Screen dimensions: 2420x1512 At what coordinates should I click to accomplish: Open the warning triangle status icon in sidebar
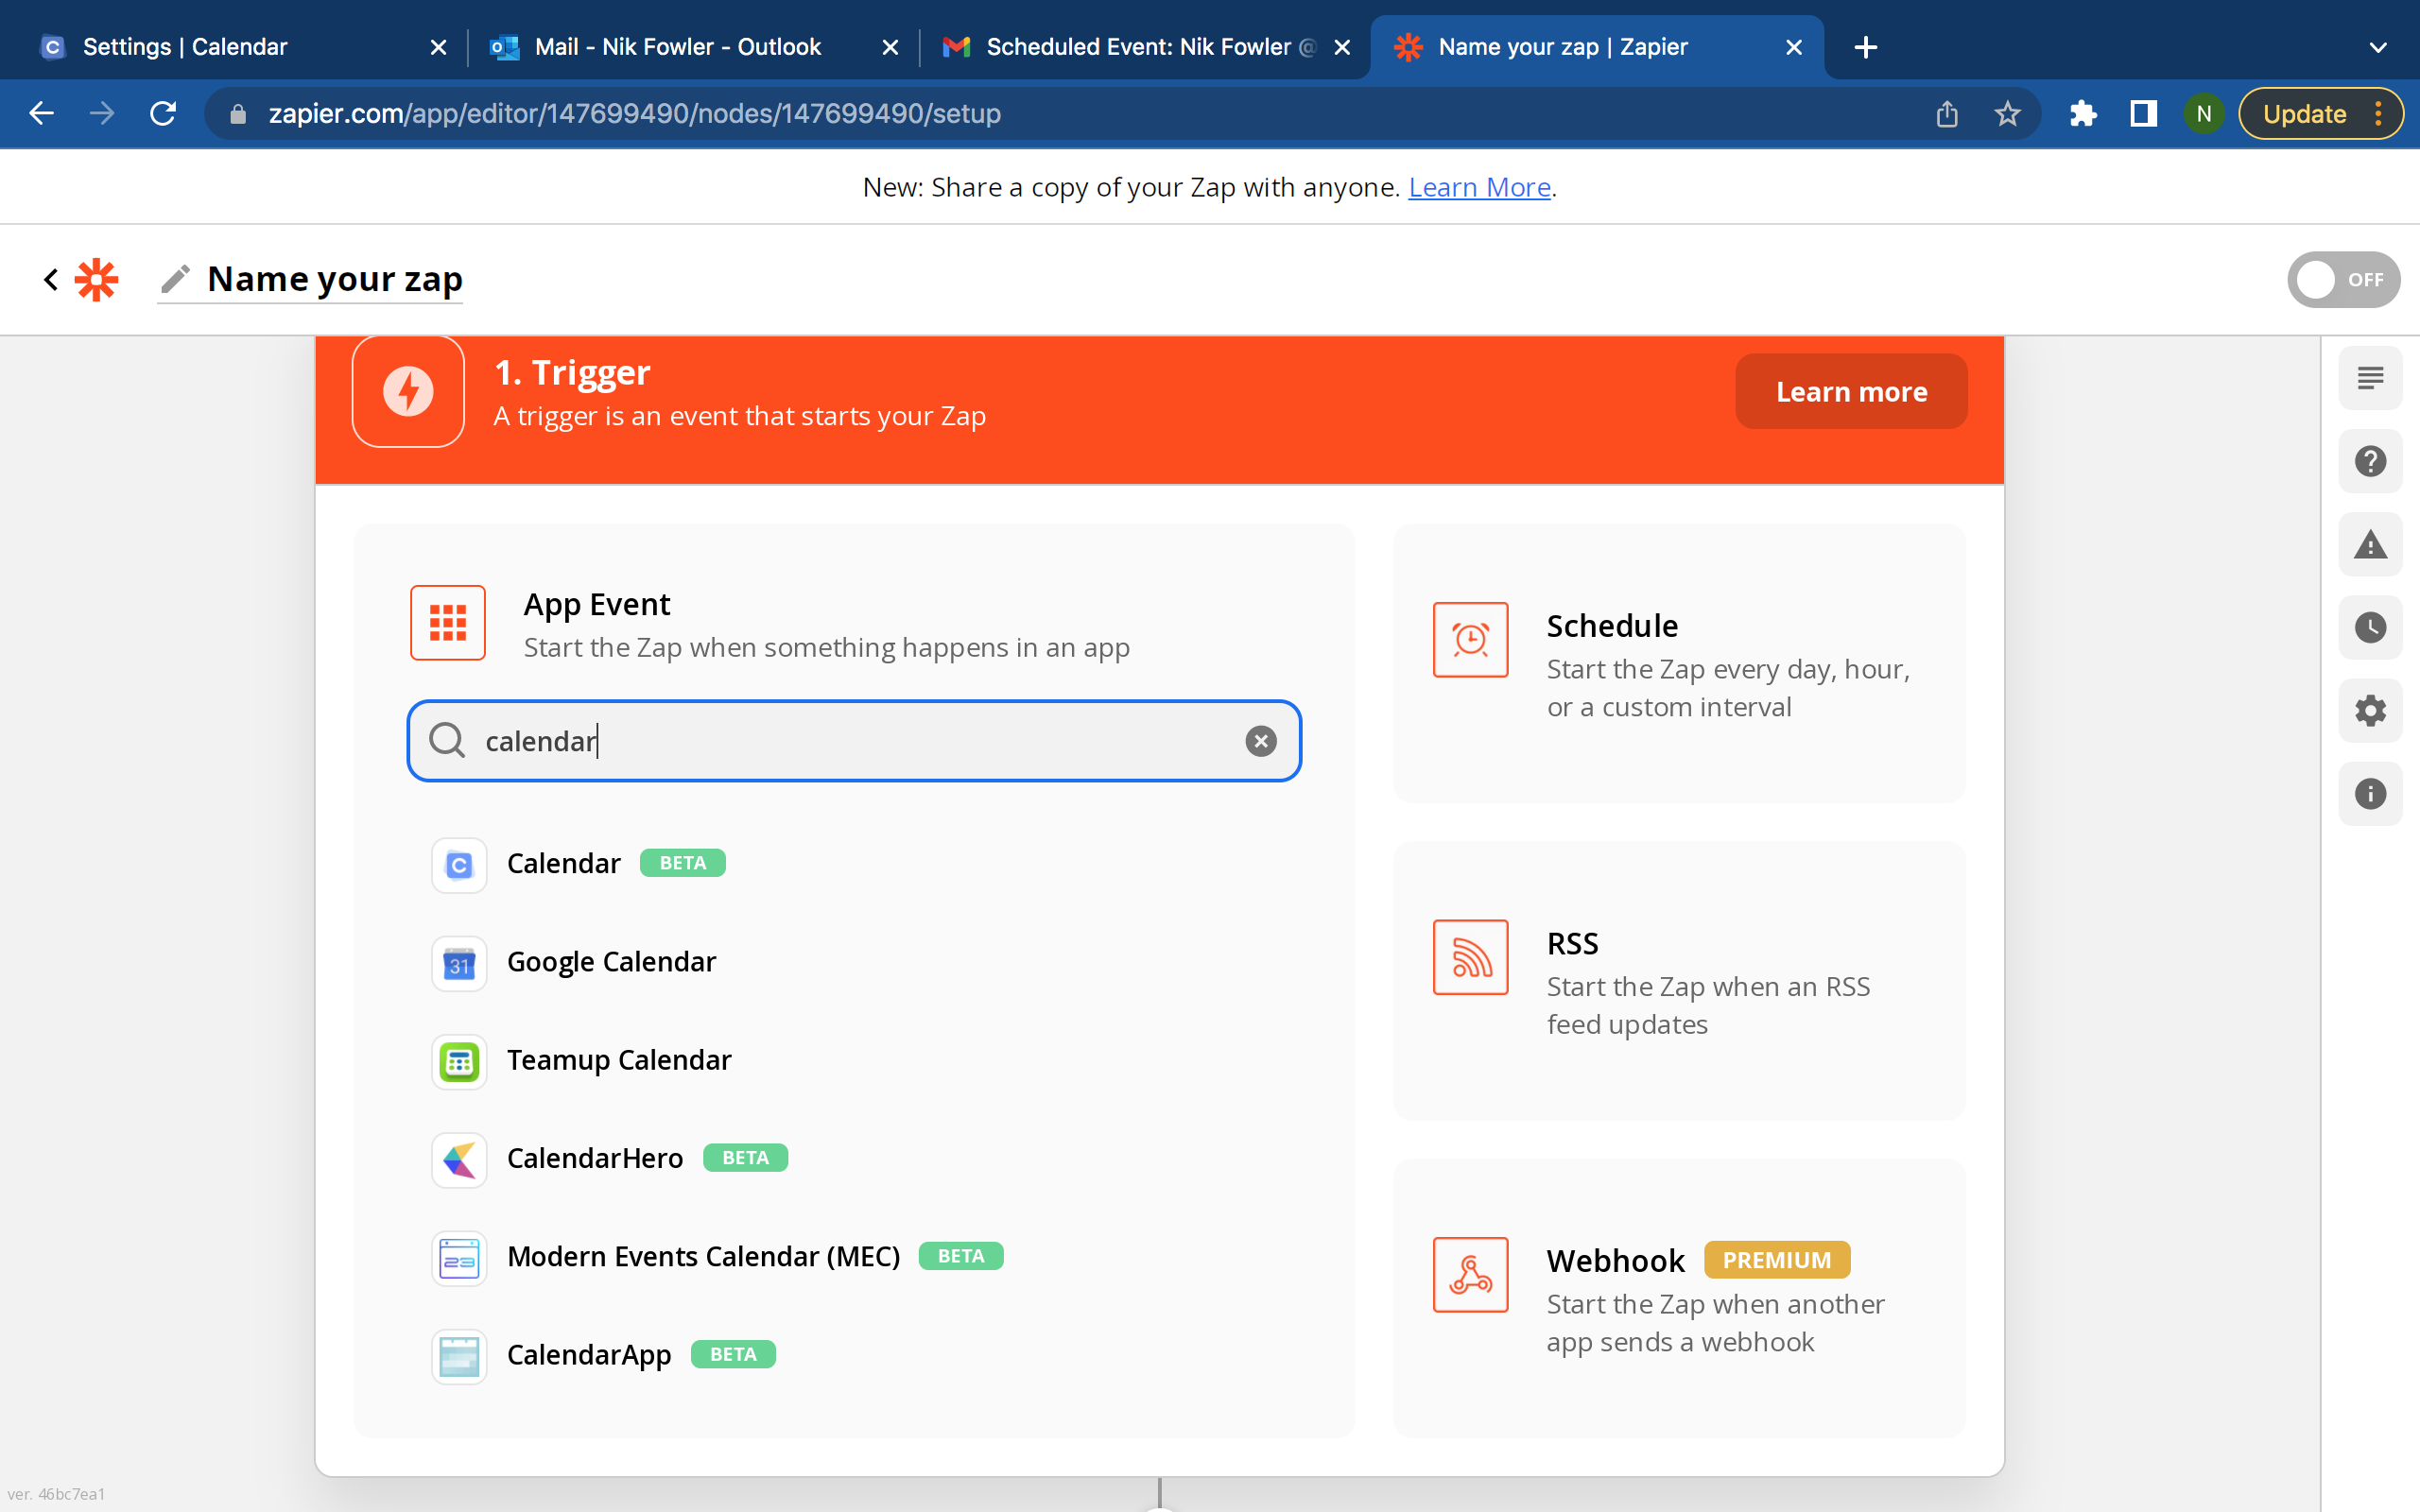point(2370,544)
